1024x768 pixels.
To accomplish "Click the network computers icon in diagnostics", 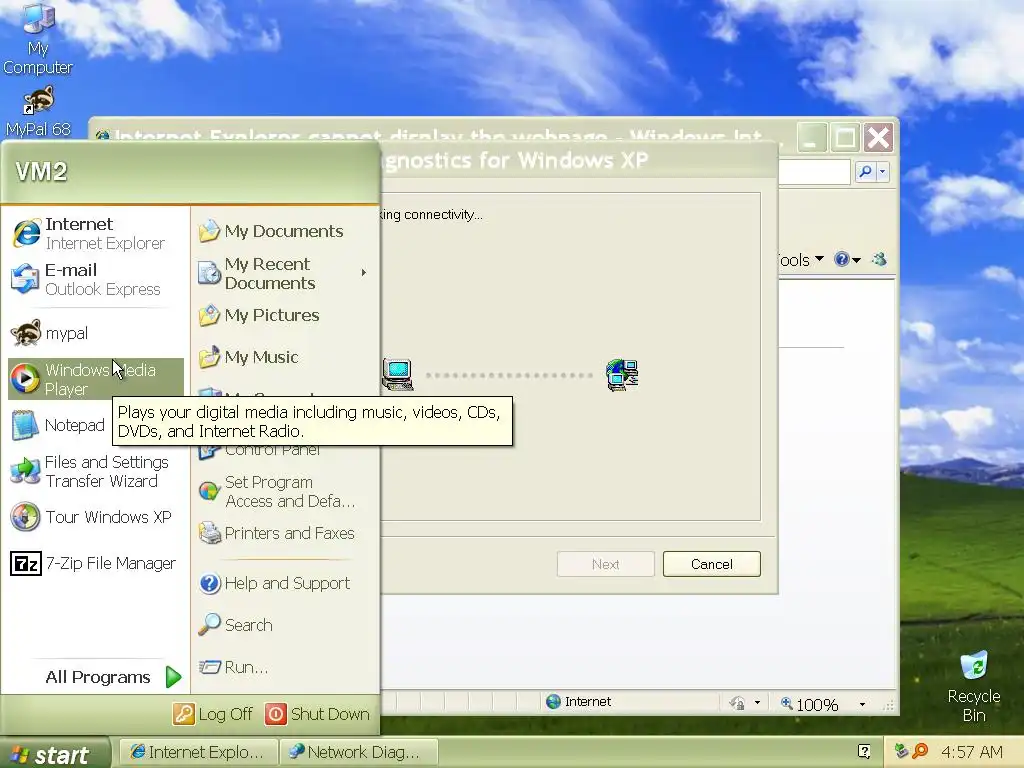I will click(622, 375).
